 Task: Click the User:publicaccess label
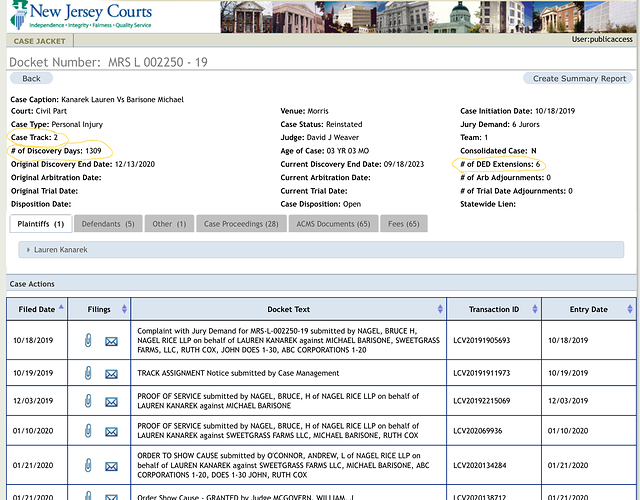(x=602, y=39)
